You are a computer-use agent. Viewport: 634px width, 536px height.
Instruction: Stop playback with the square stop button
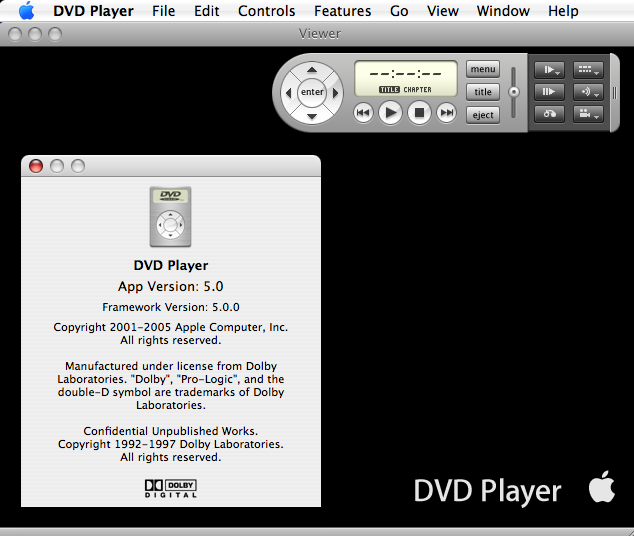(x=419, y=112)
